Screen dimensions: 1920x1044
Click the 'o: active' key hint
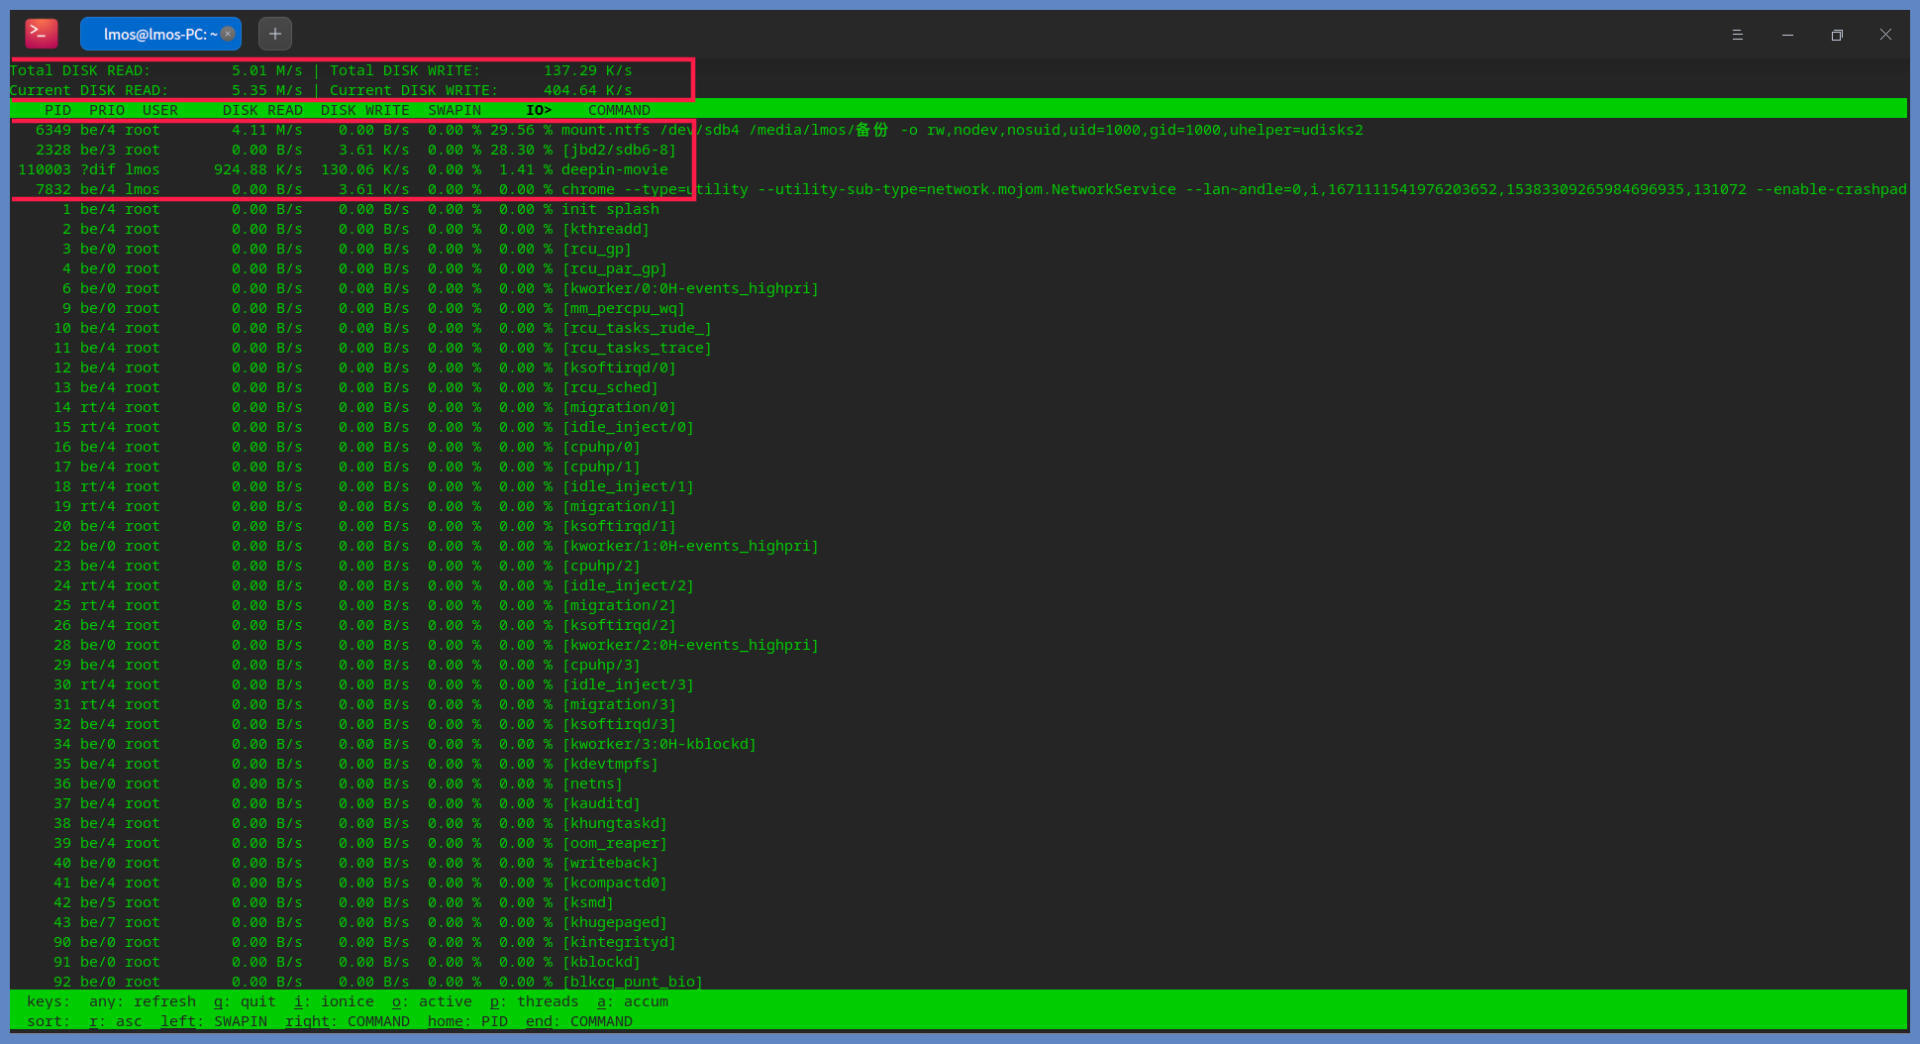[432, 1001]
